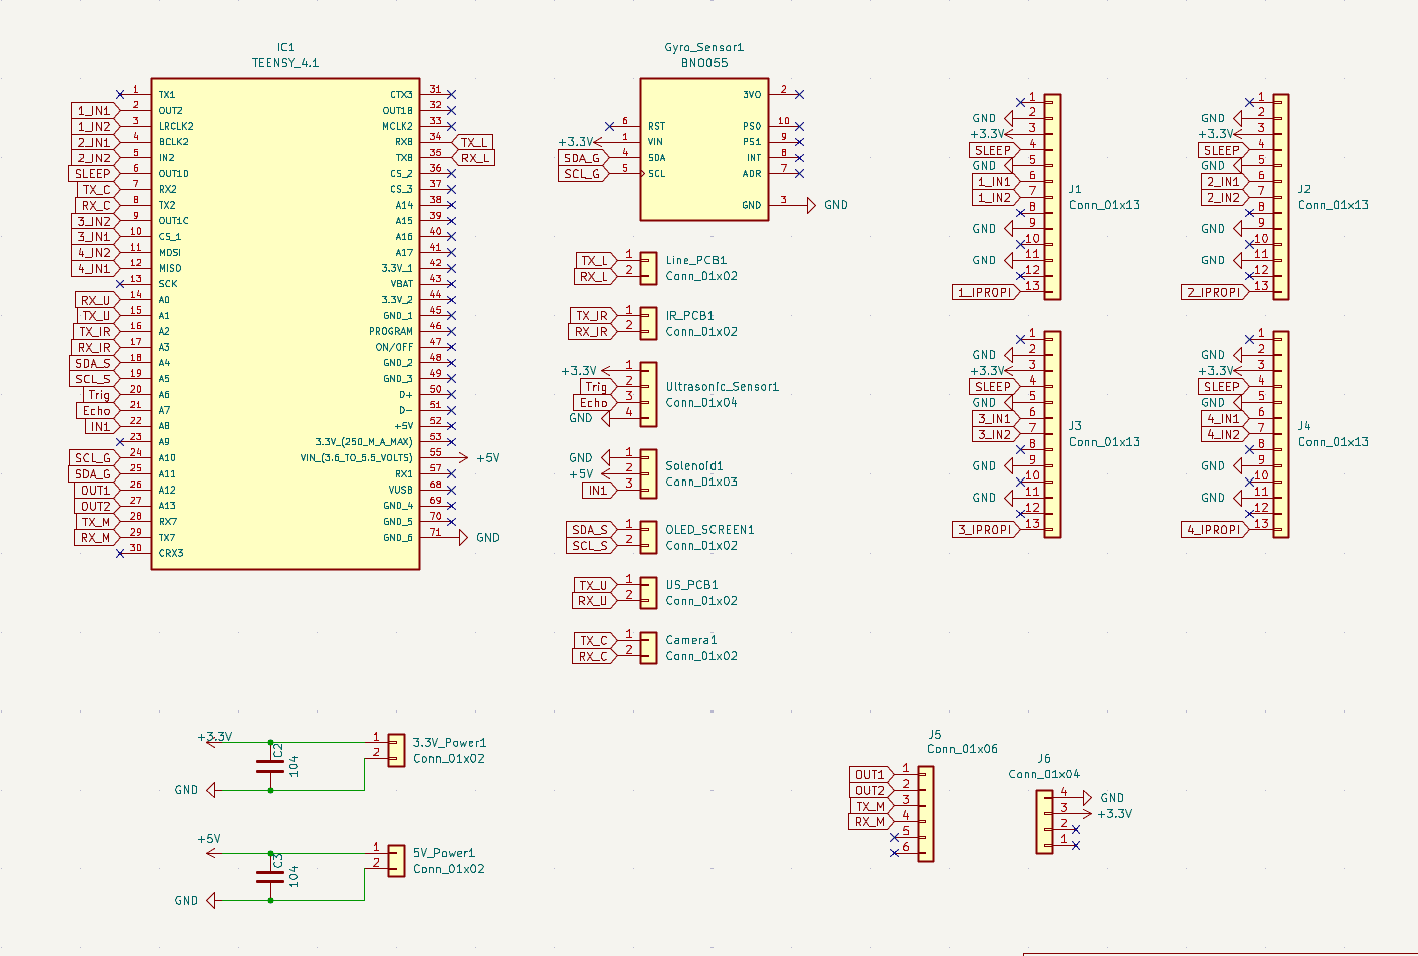Select the J5 Conn_01x06 connector symbol

click(926, 814)
